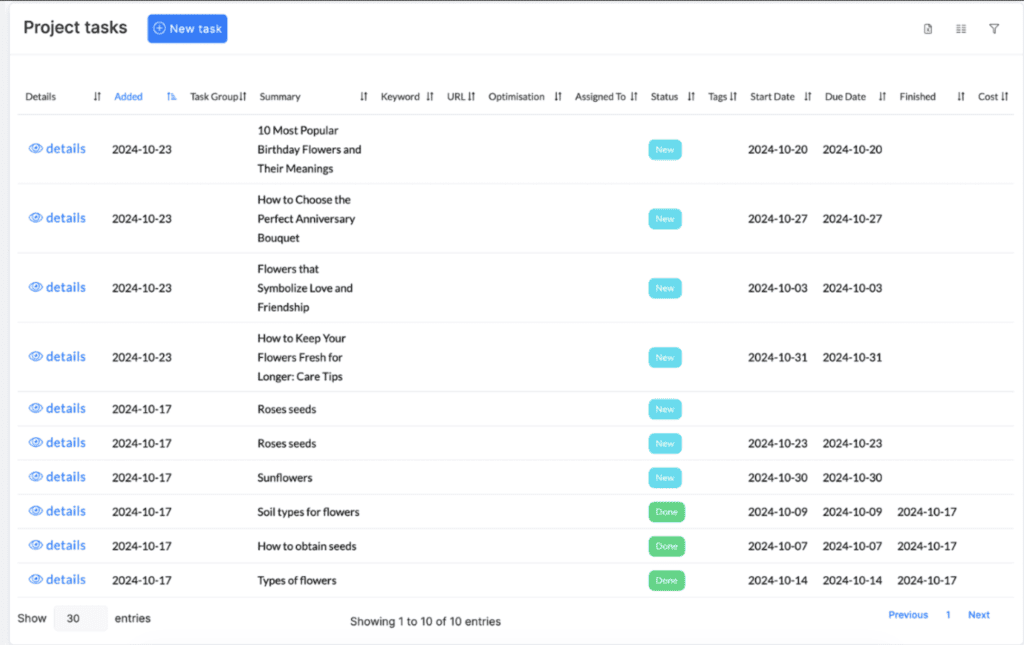
Task: Sort table by Due Date arrows
Action: point(882,97)
